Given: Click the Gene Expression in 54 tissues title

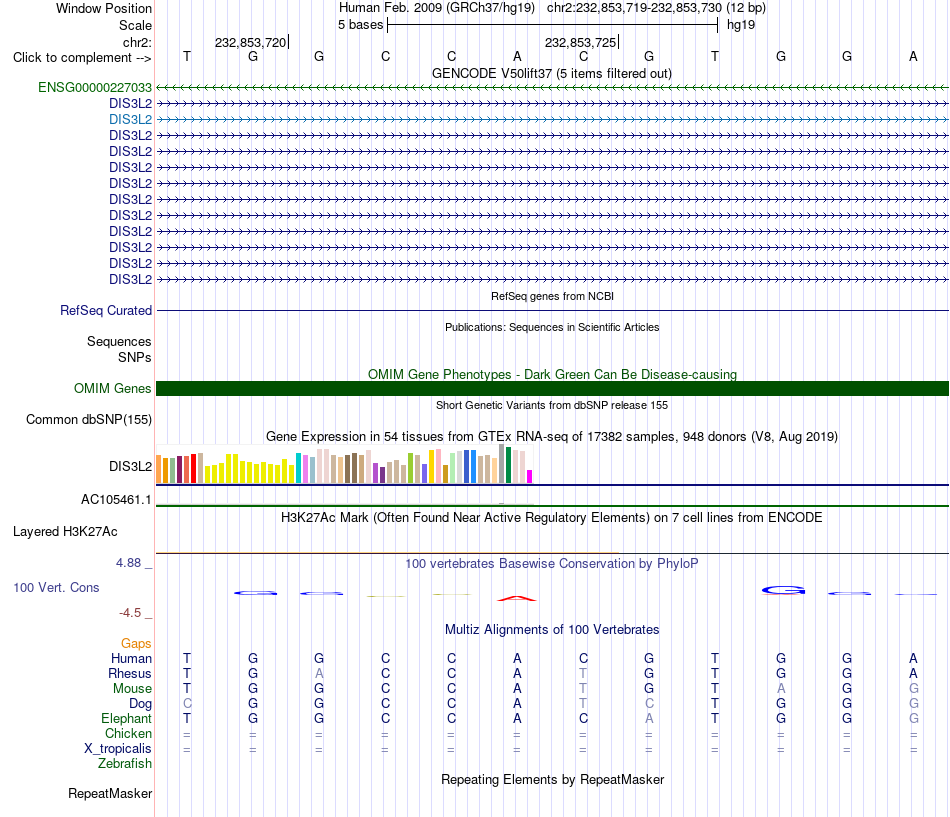Looking at the screenshot, I should pyautogui.click(x=552, y=436).
